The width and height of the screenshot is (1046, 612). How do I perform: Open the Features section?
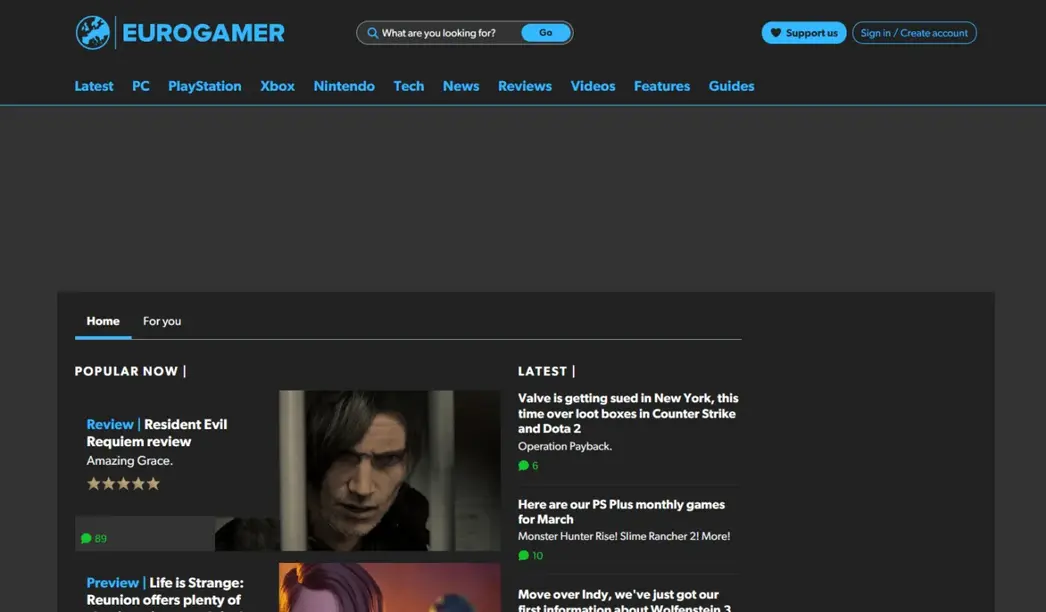(662, 86)
